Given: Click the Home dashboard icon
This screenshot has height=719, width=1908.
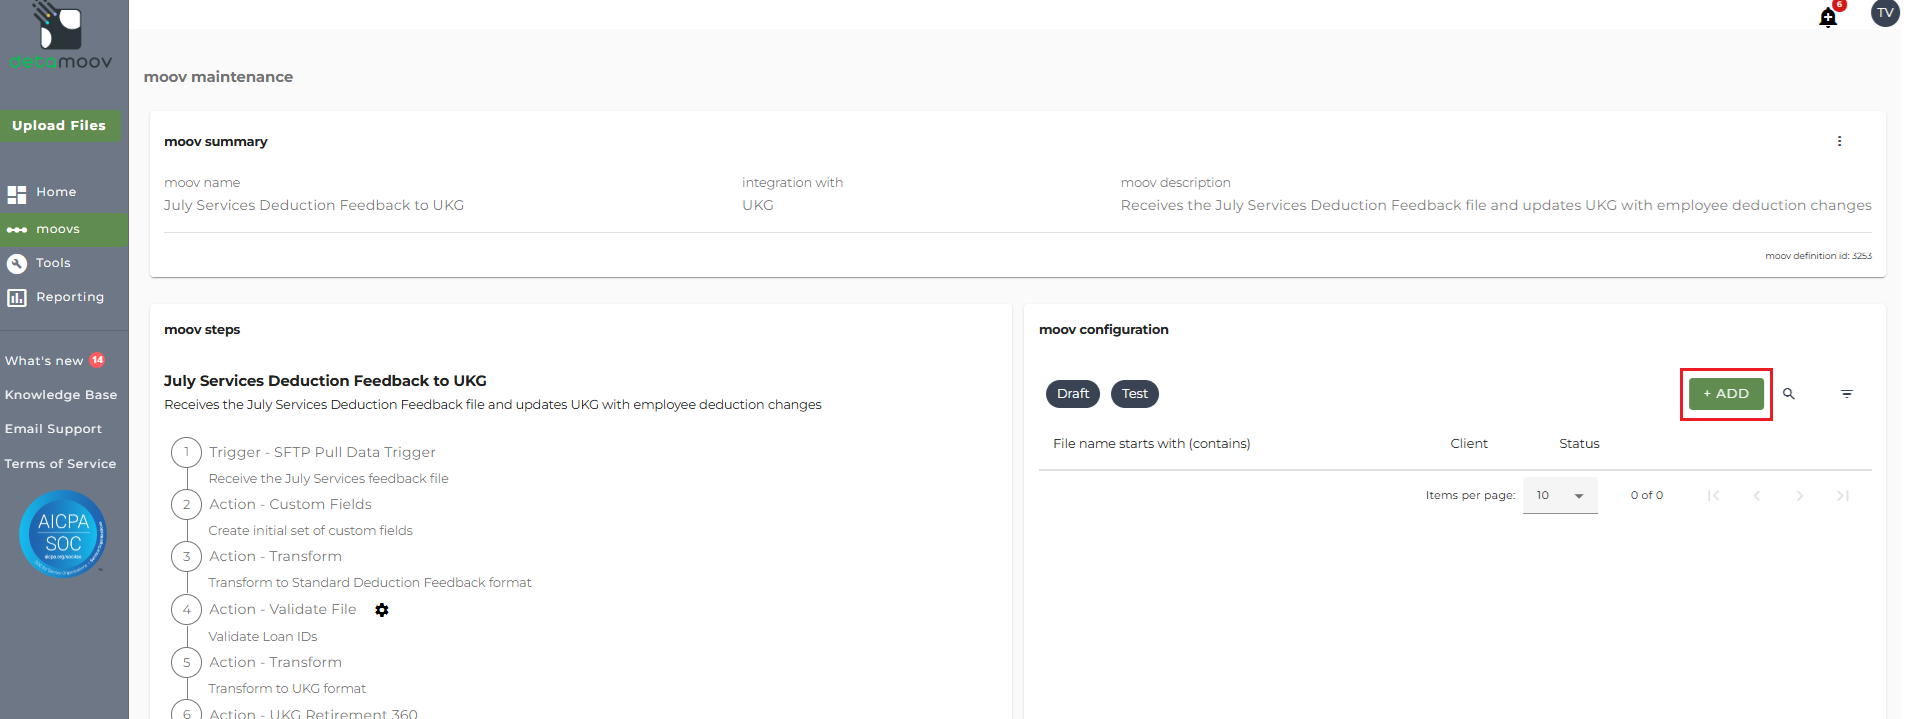Looking at the screenshot, I should point(17,194).
